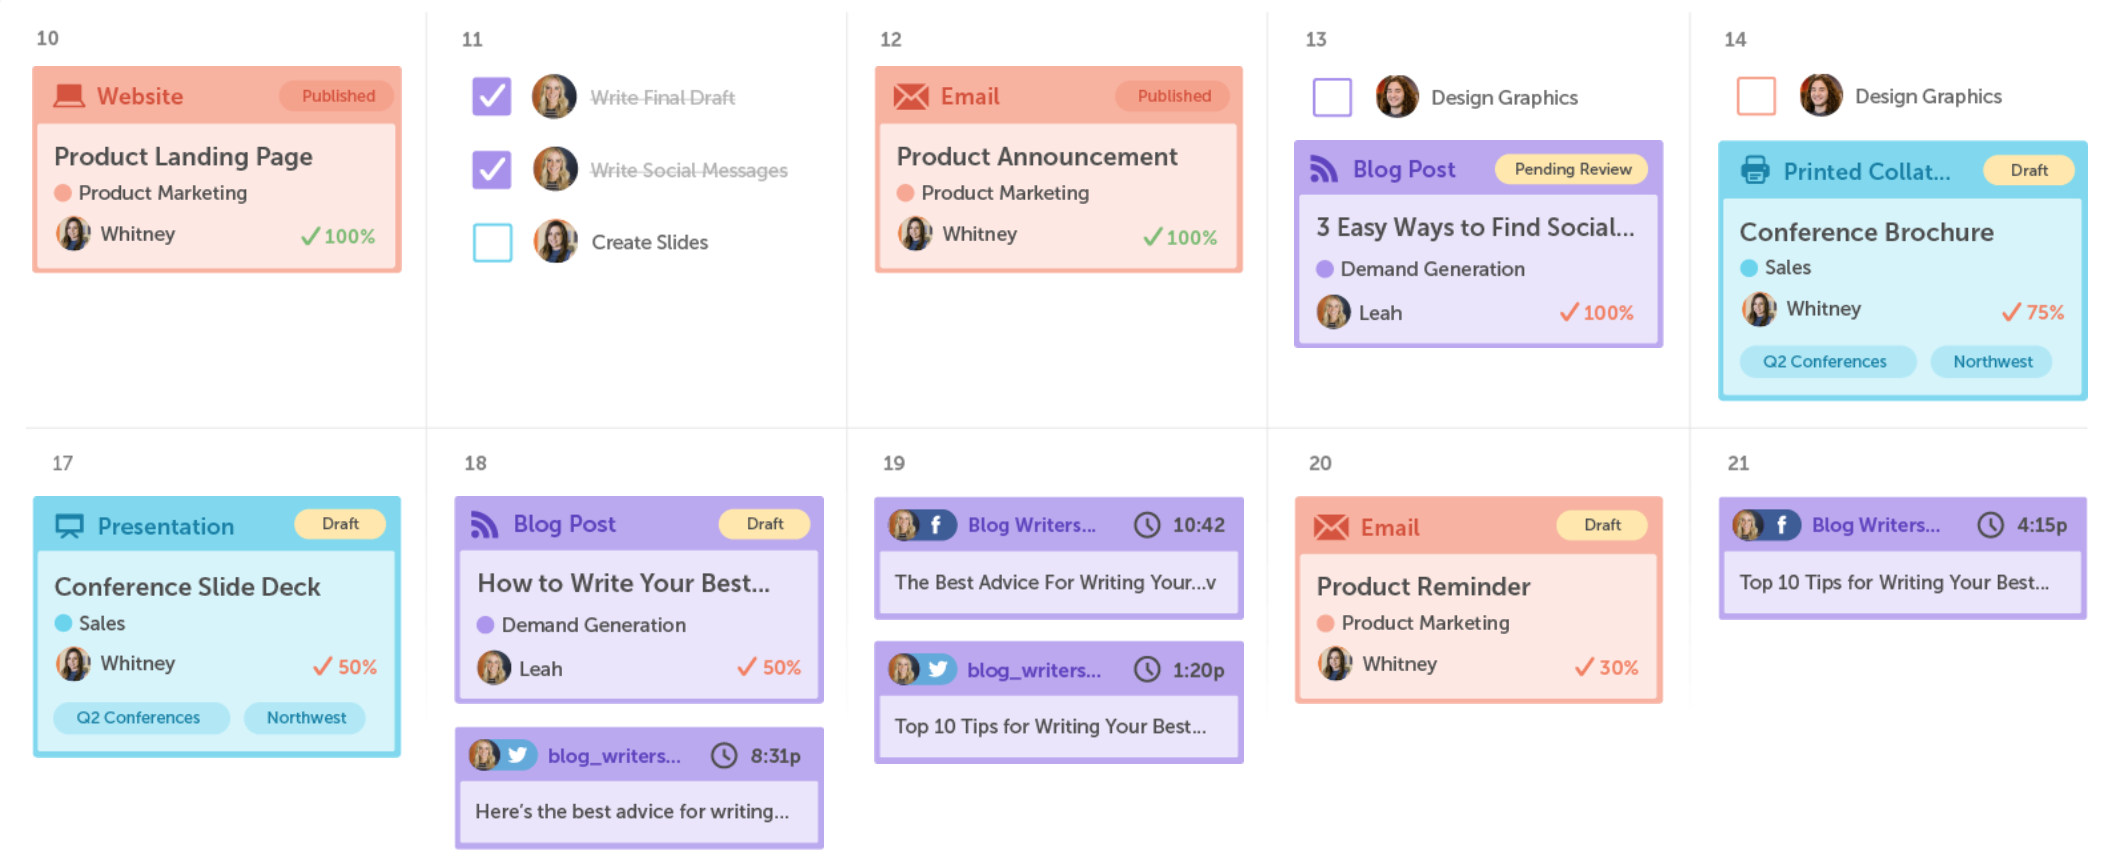Check Design Graphics task on day 14

pos(1756,96)
